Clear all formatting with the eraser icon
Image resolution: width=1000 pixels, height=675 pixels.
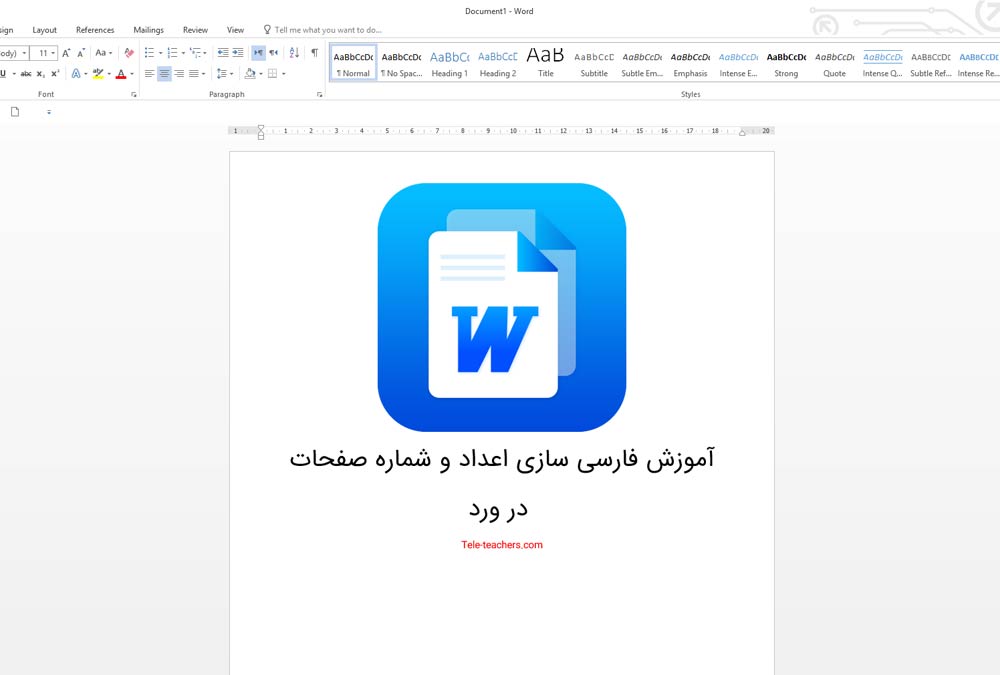coord(129,53)
